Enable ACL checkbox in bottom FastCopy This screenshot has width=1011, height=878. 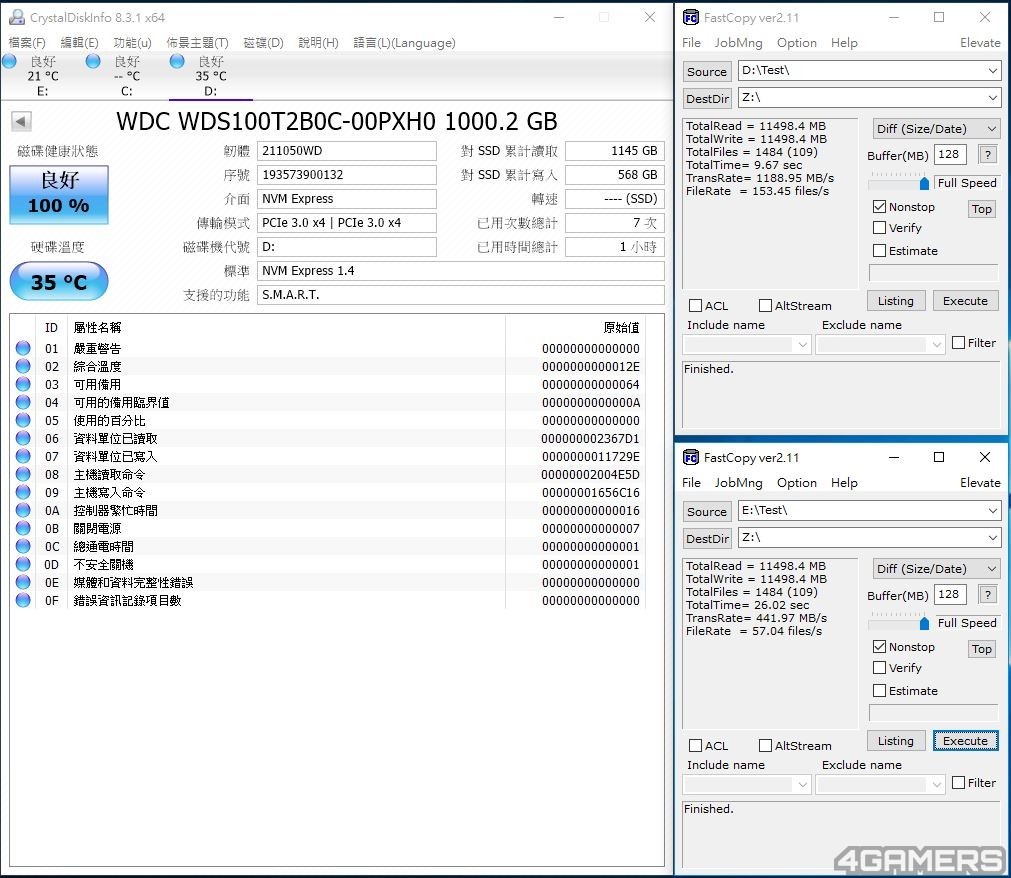(695, 745)
